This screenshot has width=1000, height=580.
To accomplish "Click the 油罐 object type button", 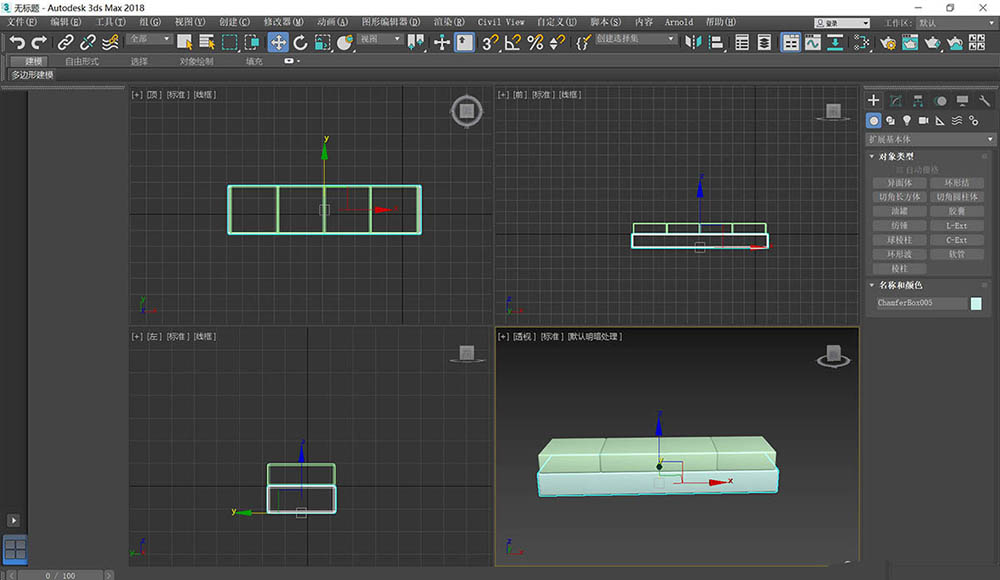I will coord(898,211).
